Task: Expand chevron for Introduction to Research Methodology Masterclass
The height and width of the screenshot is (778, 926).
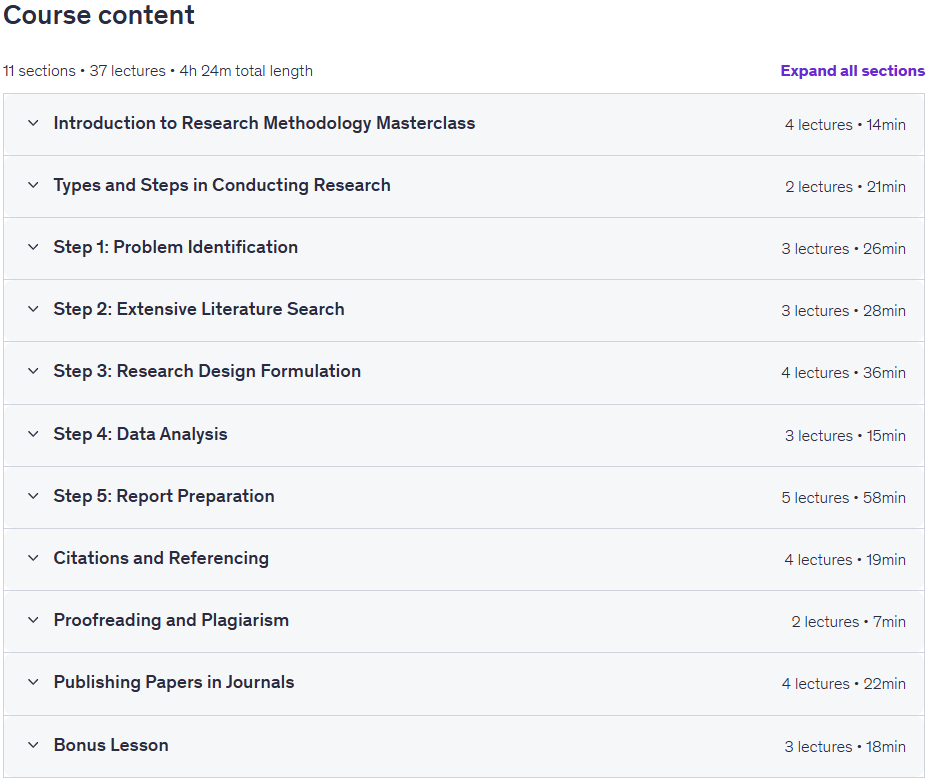Action: [34, 123]
